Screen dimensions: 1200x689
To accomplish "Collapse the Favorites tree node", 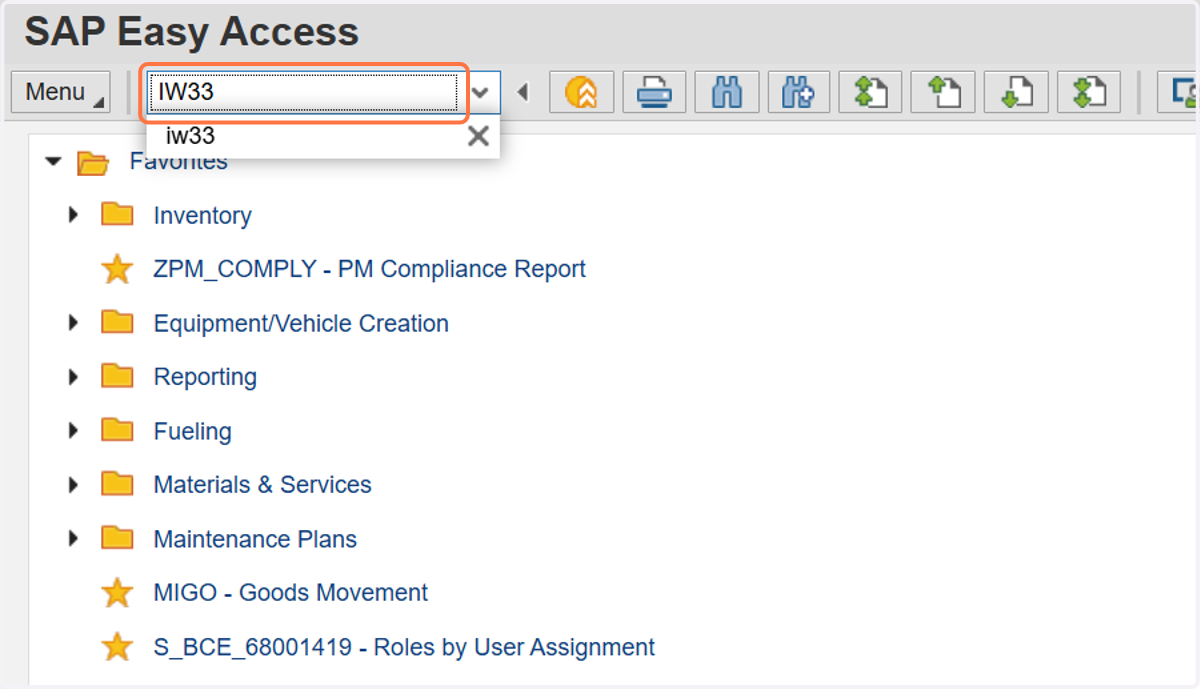I will (54, 162).
